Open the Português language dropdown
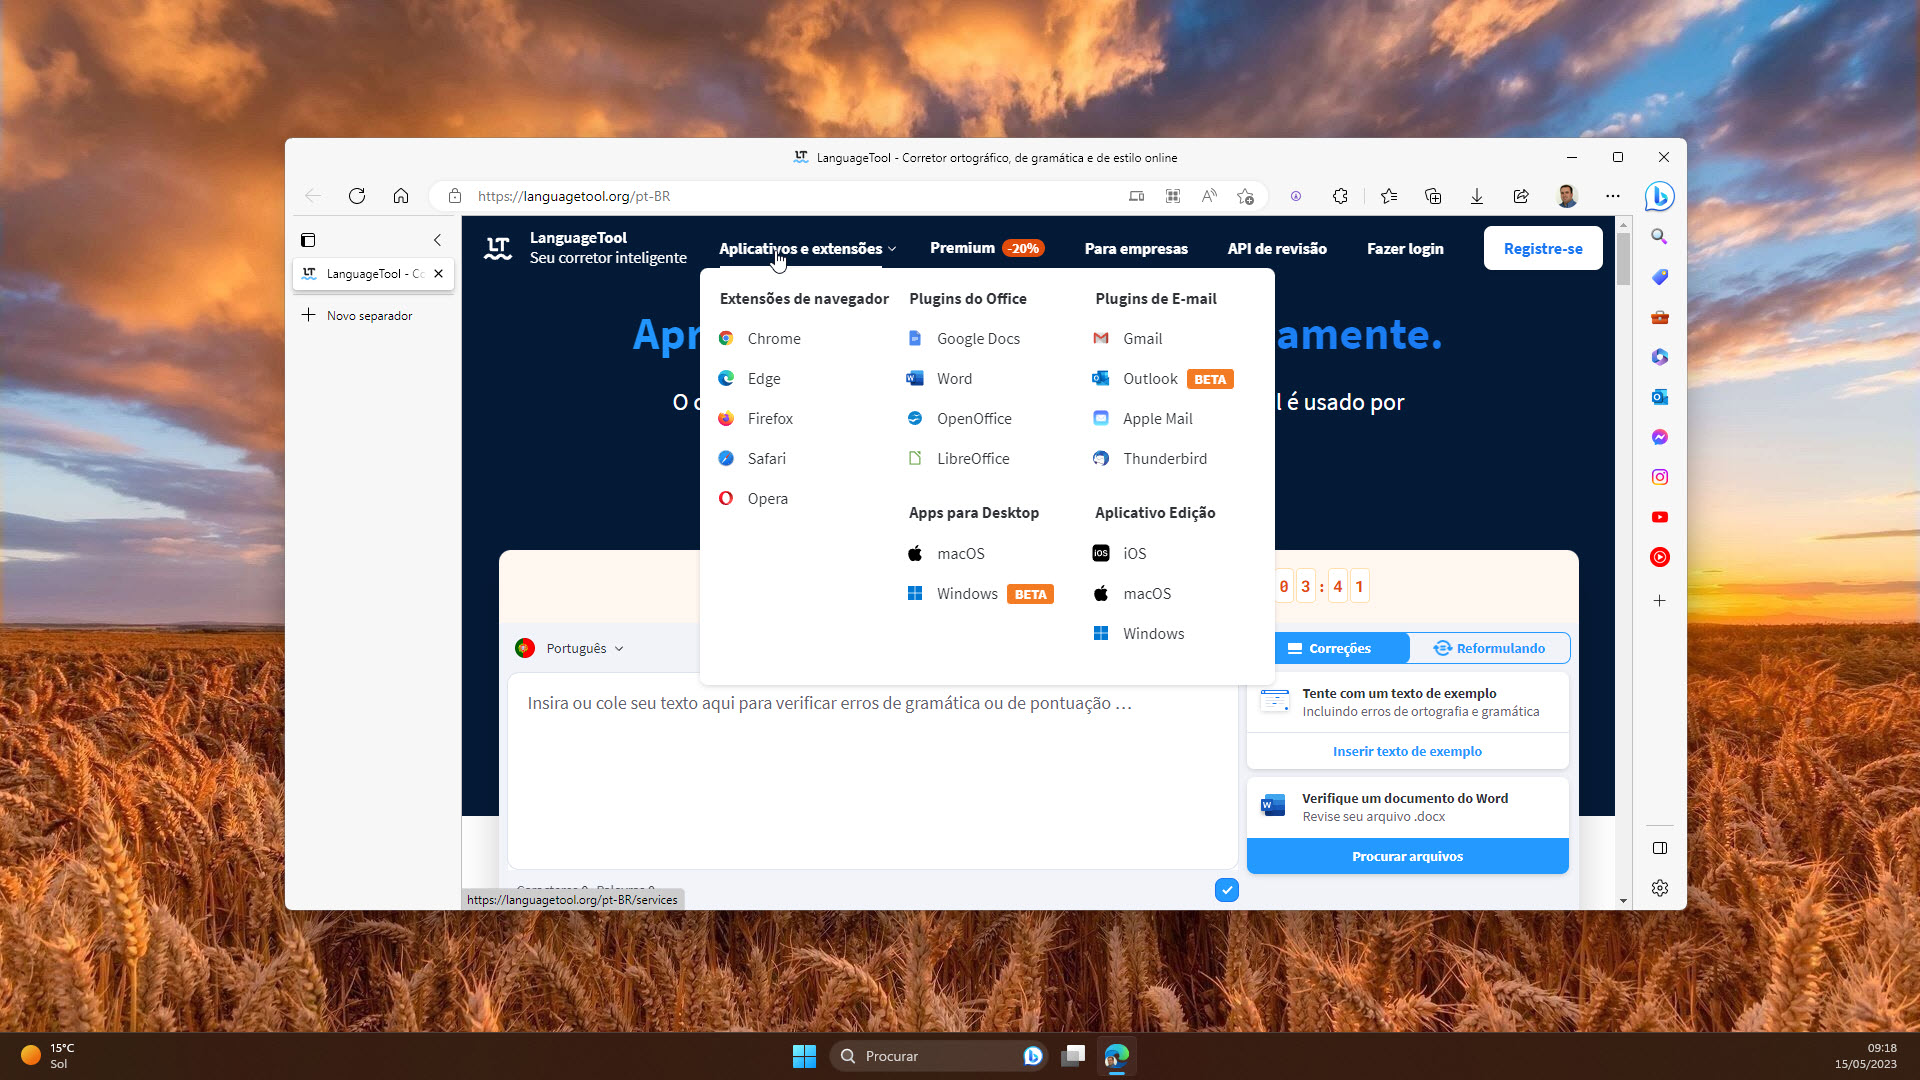The width and height of the screenshot is (1920, 1080). pos(570,648)
